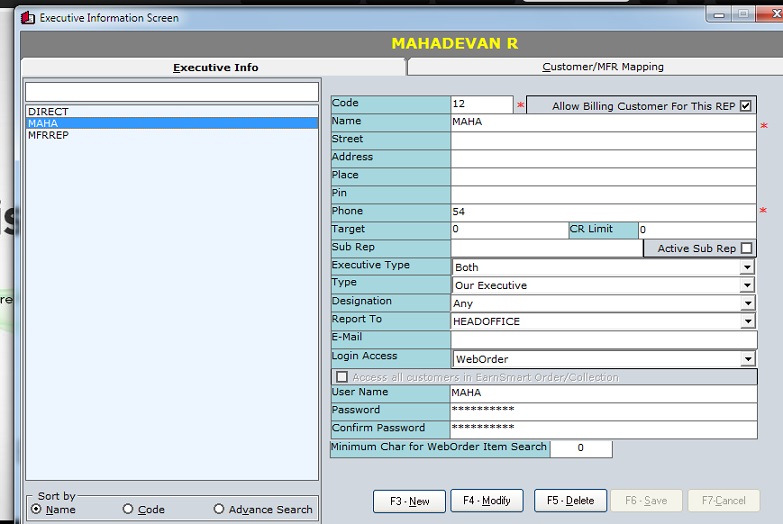Click the search box above executive list

[x=172, y=92]
